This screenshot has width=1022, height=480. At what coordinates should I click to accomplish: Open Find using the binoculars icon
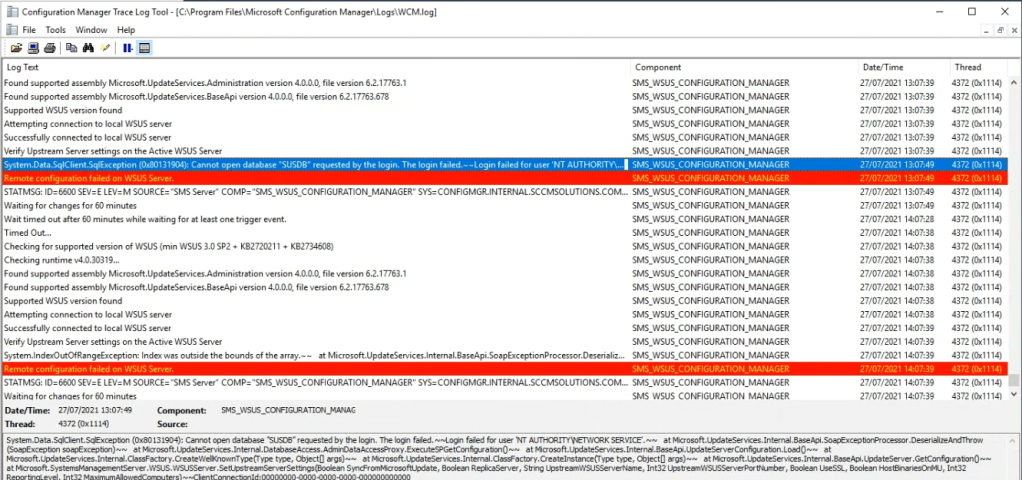pos(88,47)
